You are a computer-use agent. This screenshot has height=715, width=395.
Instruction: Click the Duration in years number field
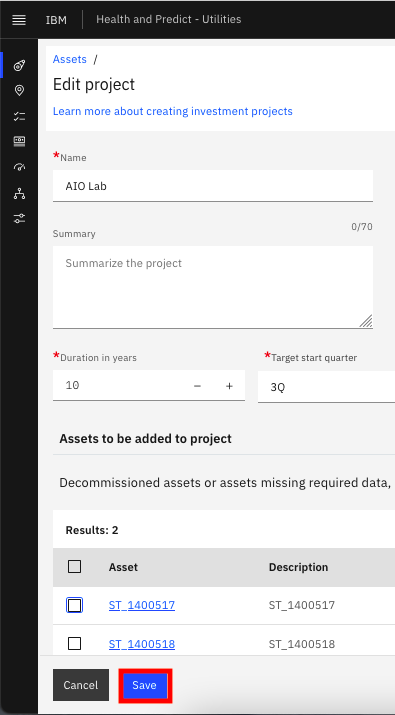tap(149, 385)
